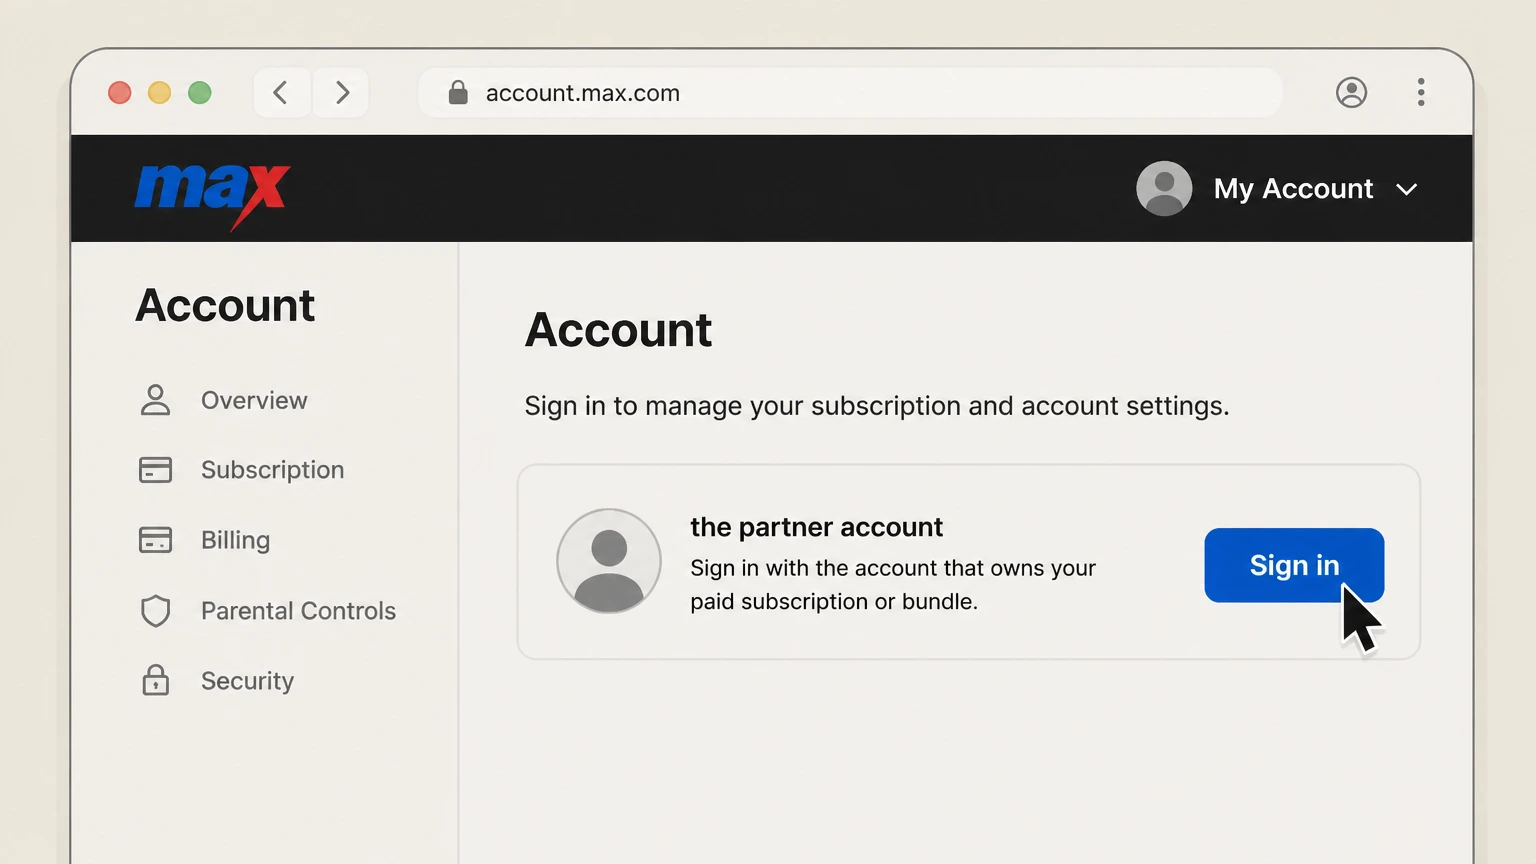Select Billing in the sidebar

(235, 540)
